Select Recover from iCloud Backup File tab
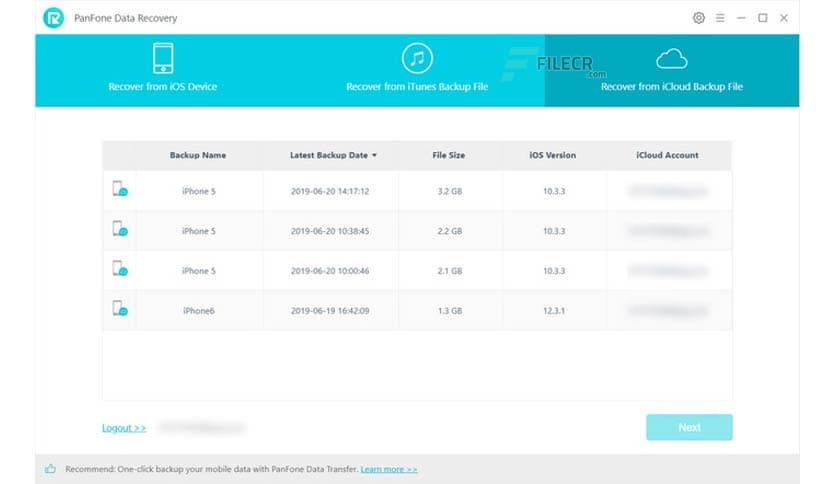The image size is (836, 484). pyautogui.click(x=672, y=70)
